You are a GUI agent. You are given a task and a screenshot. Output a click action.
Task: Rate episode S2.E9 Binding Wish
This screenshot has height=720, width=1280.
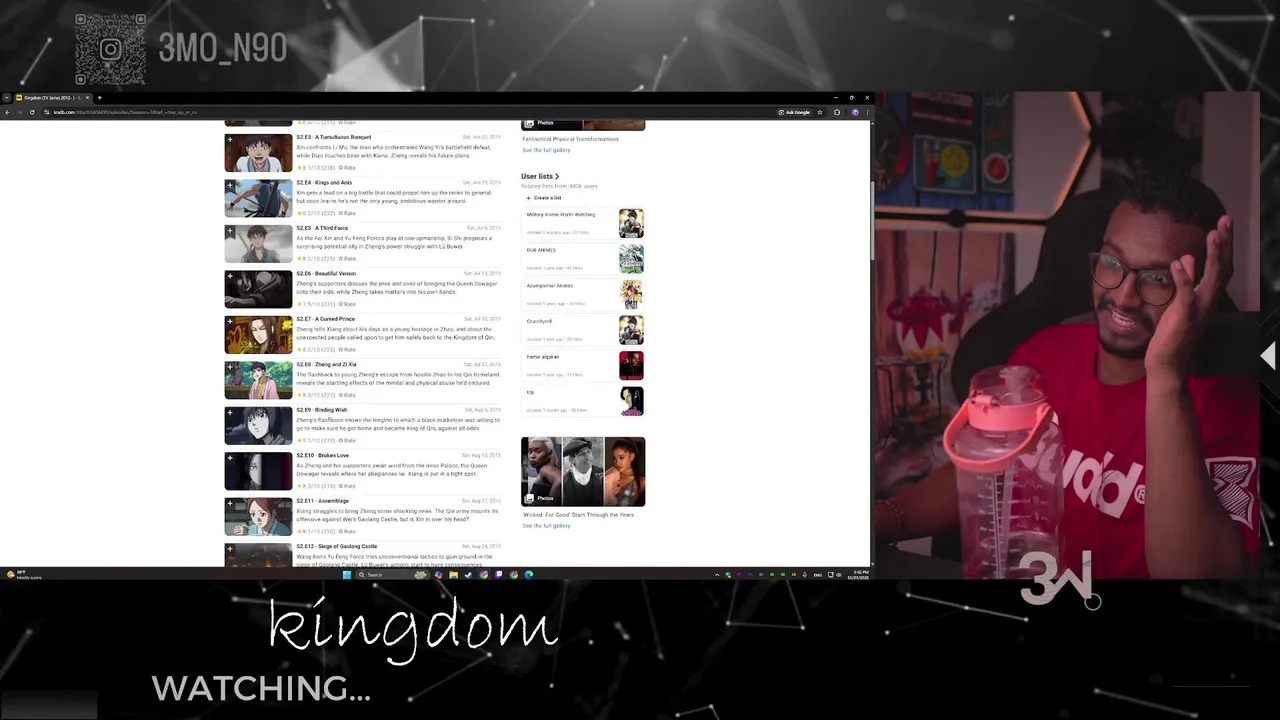(x=347, y=440)
